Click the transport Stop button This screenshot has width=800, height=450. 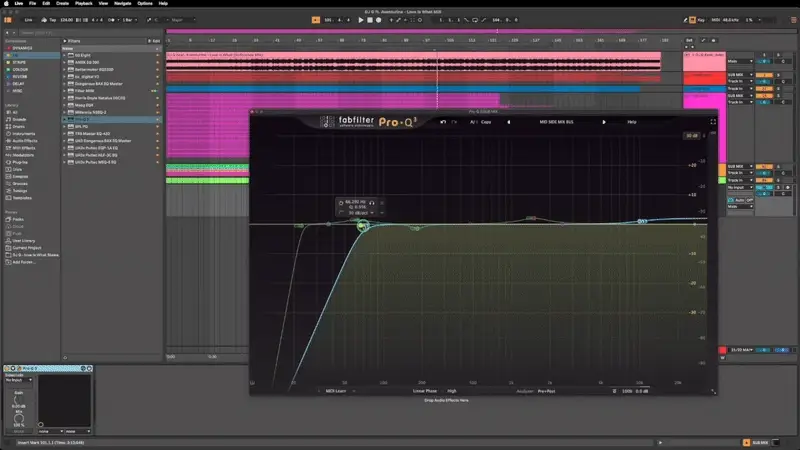click(370, 20)
